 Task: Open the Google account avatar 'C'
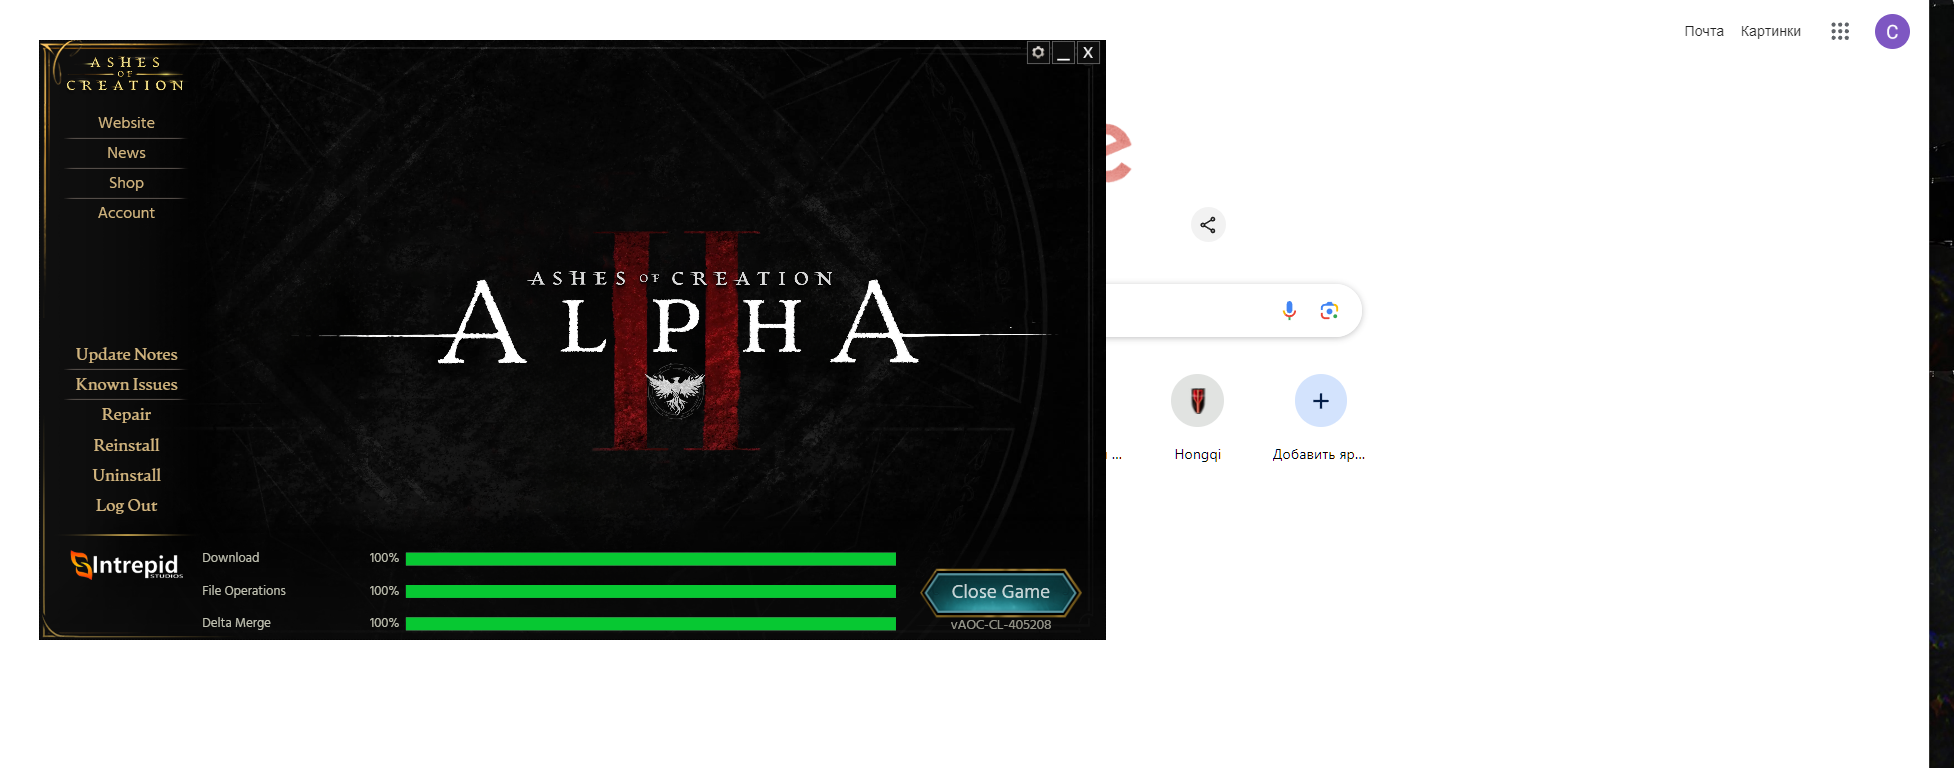pos(1892,31)
